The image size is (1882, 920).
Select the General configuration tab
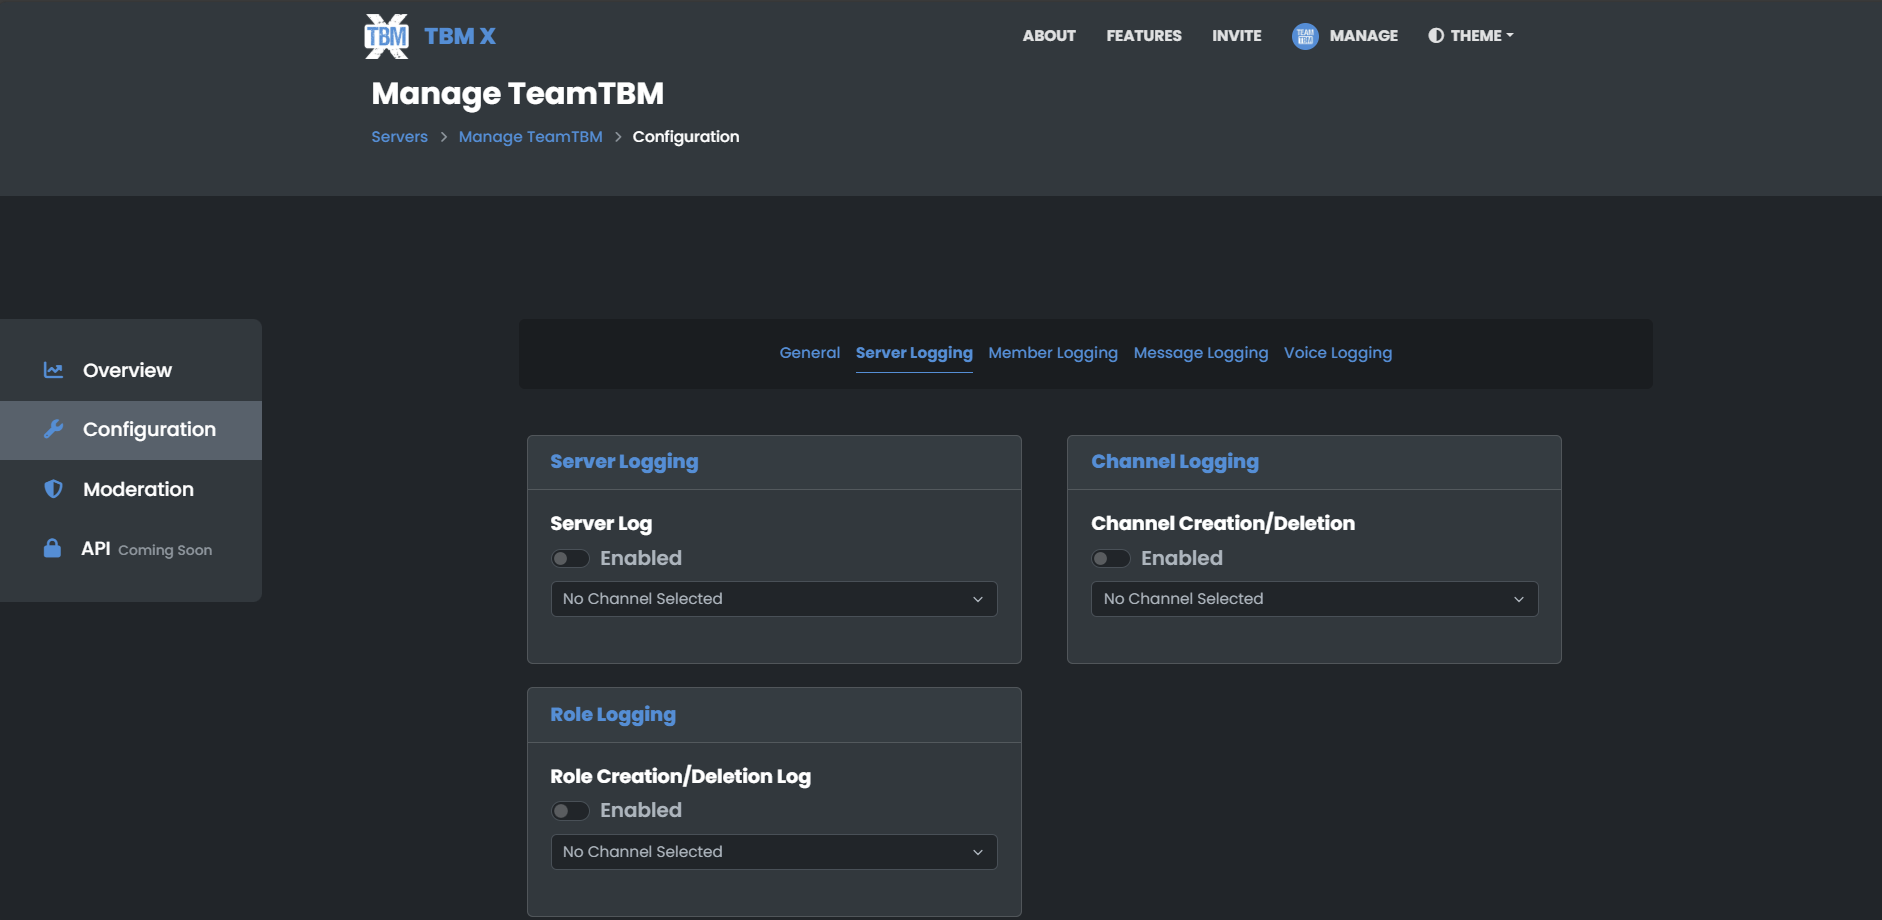pyautogui.click(x=809, y=352)
